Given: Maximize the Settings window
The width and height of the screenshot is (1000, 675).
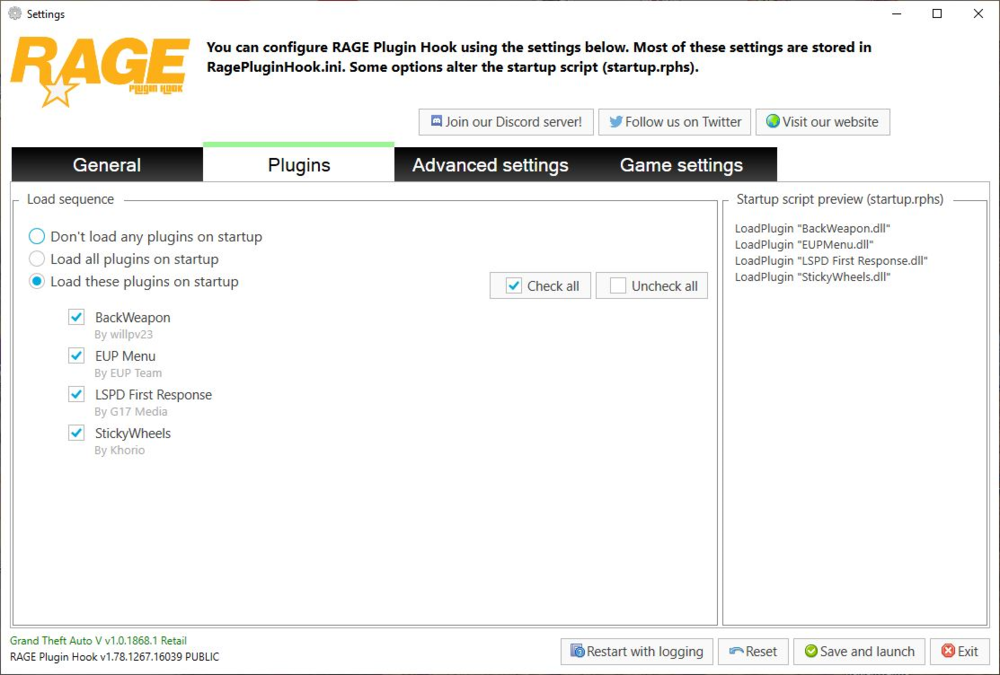Looking at the screenshot, I should click(937, 13).
